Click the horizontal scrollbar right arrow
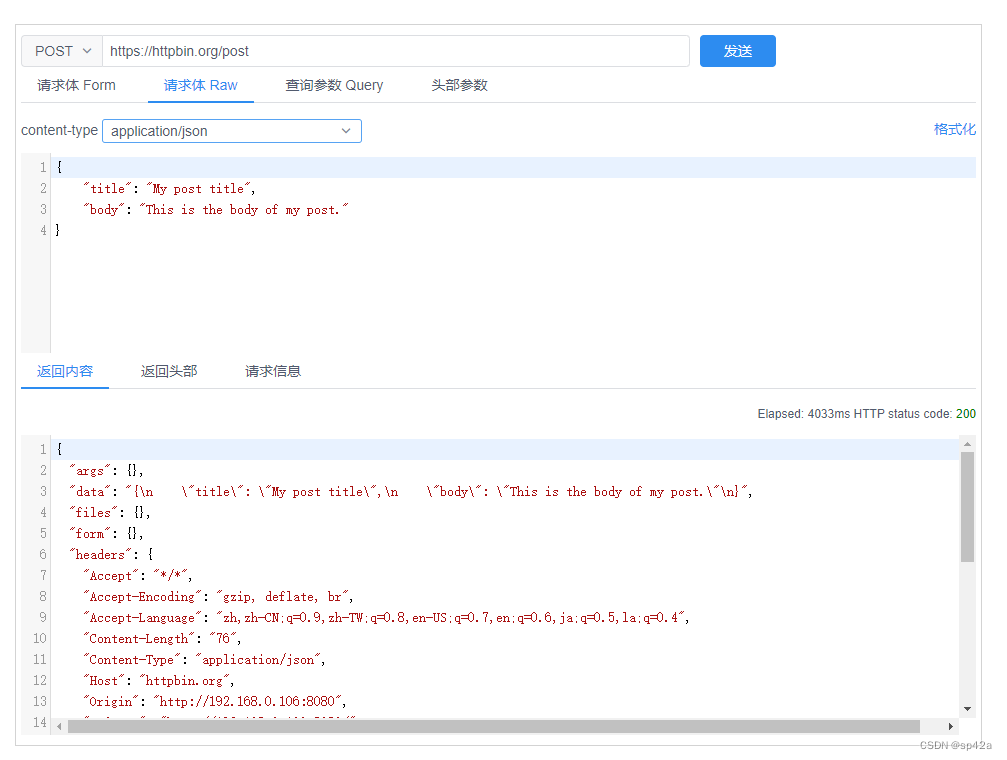Image resolution: width=1007 pixels, height=760 pixels. coord(950,727)
